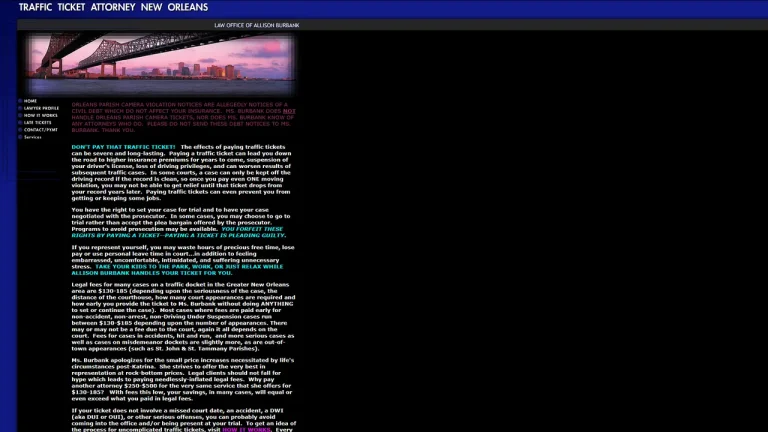Click the bullet icon beside CONTACT/PYMT
The width and height of the screenshot is (768, 432).
pos(20,130)
